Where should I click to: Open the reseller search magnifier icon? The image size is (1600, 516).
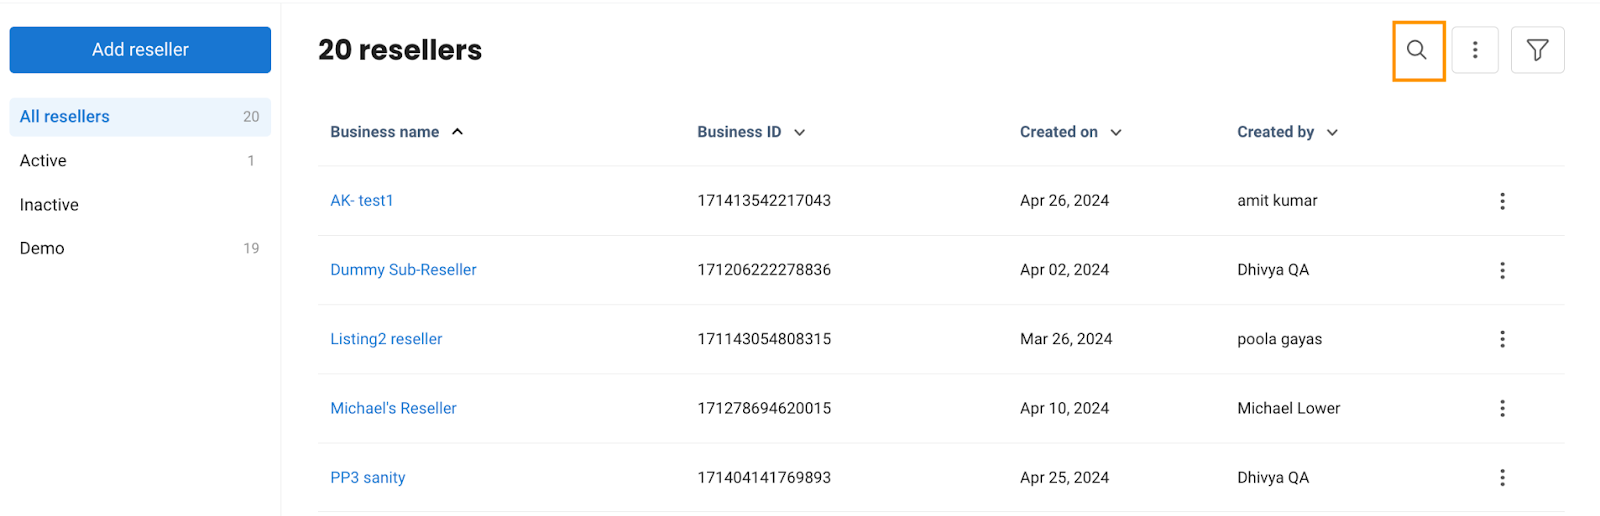(1418, 50)
